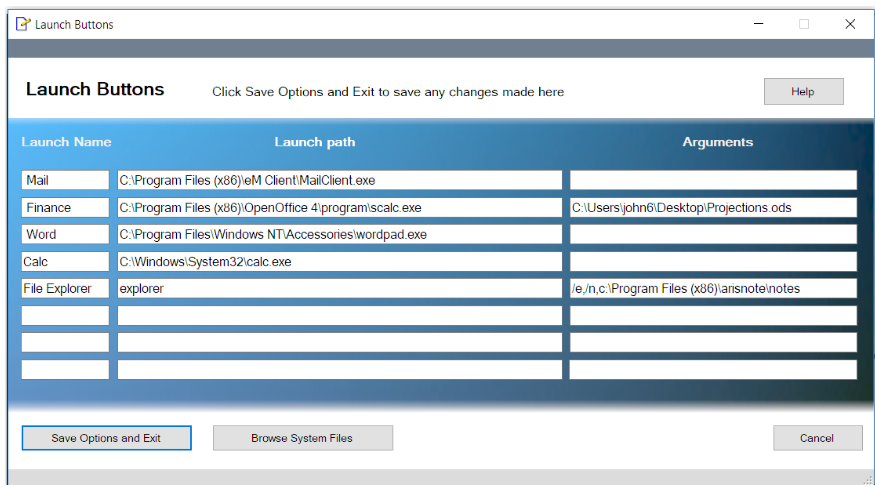Viewport: 875px width, 487px height.
Task: Edit the explorer launch path field
Action: pyautogui.click(x=339, y=288)
